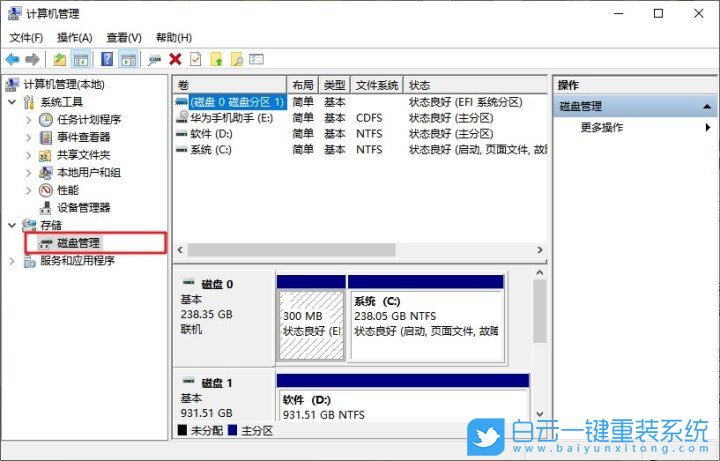Screen dimensions: 720x461
Task: Collapse the 磁盘管理 actions section arrow
Action: pos(707,107)
